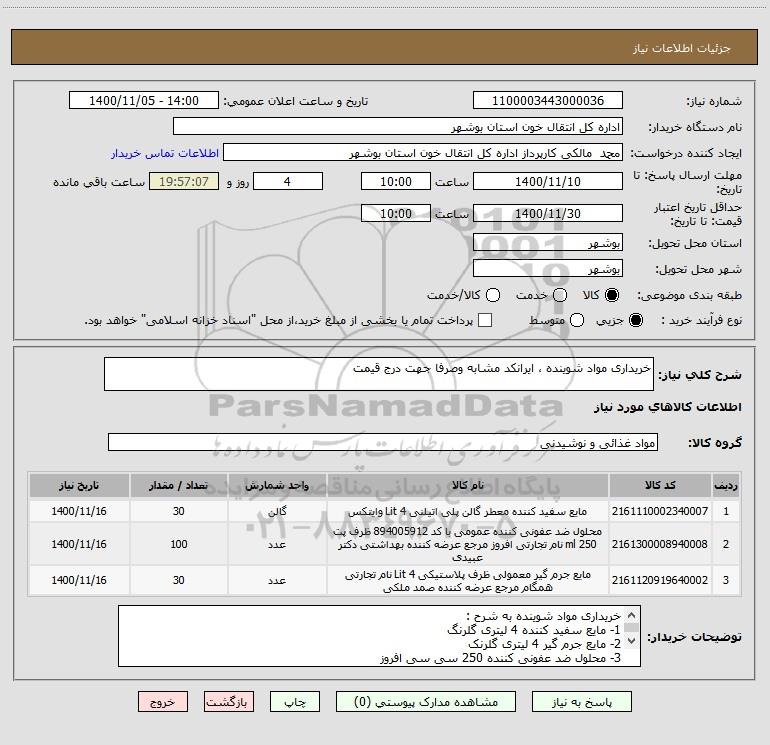Click the بازگشت back button
770x745 pixels.
coord(229,702)
